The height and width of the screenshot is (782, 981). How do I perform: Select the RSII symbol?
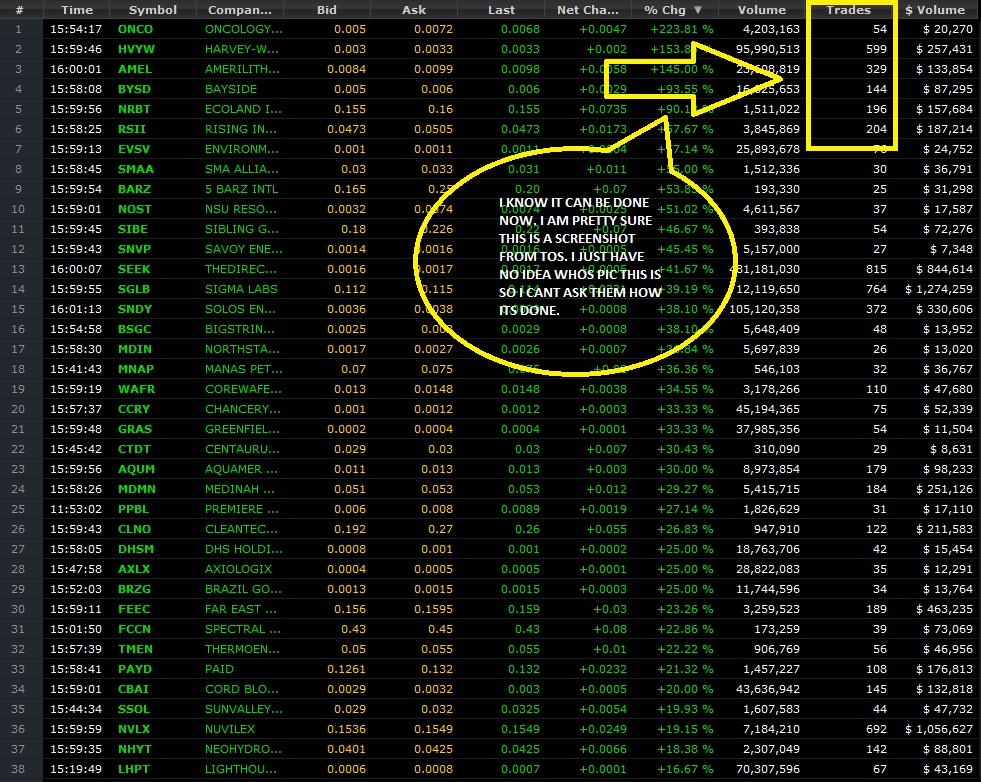point(132,129)
